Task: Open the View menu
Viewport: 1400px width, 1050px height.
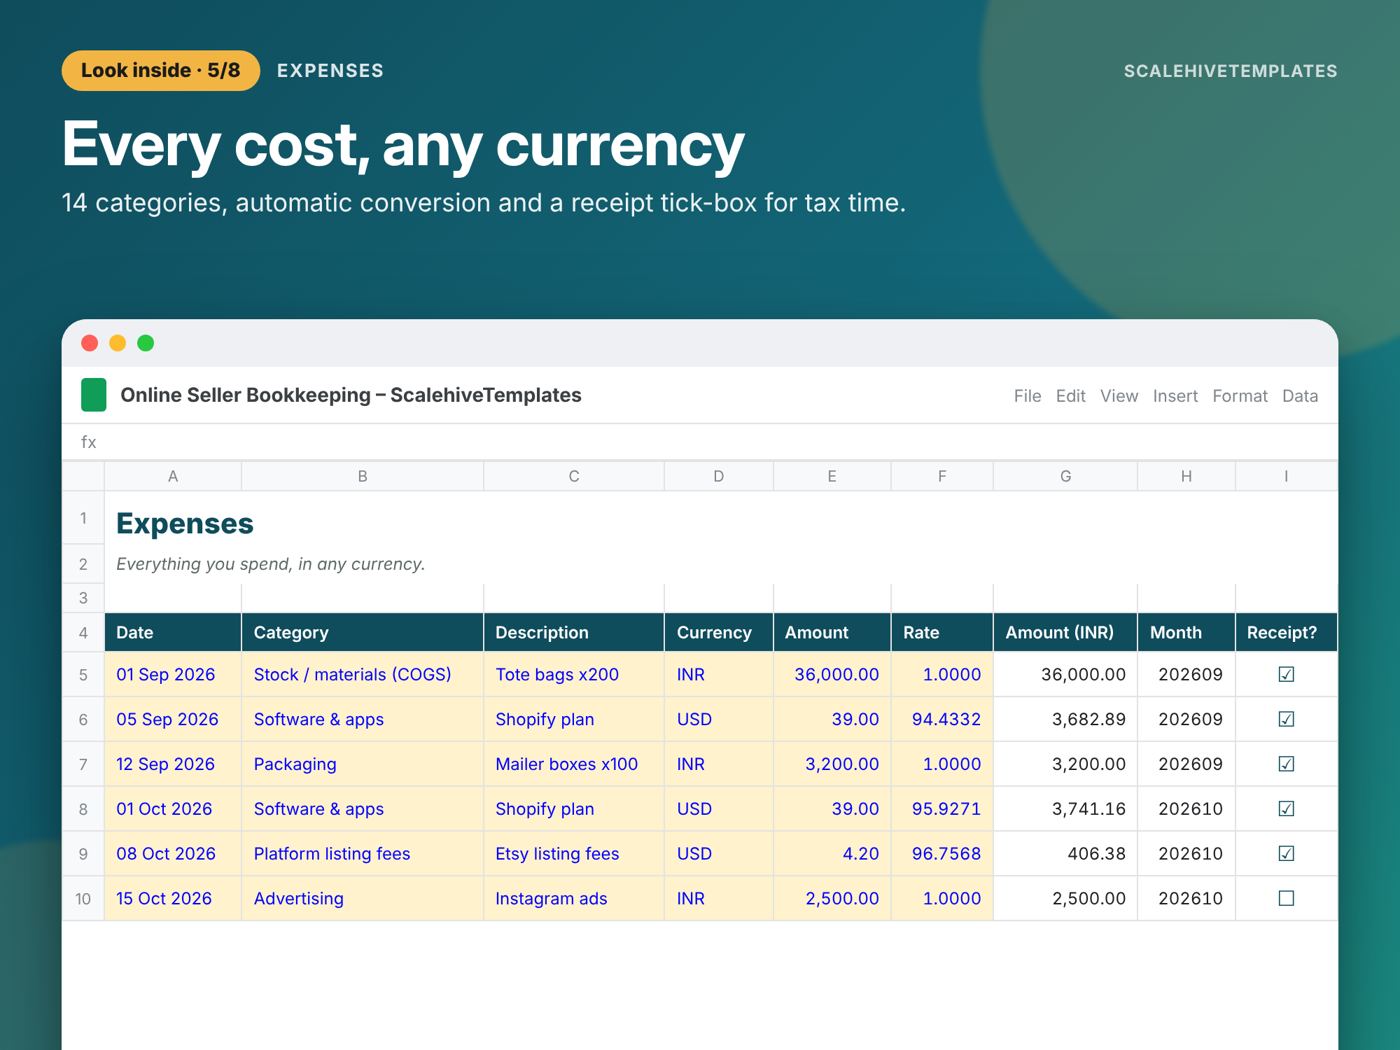Action: 1119,396
